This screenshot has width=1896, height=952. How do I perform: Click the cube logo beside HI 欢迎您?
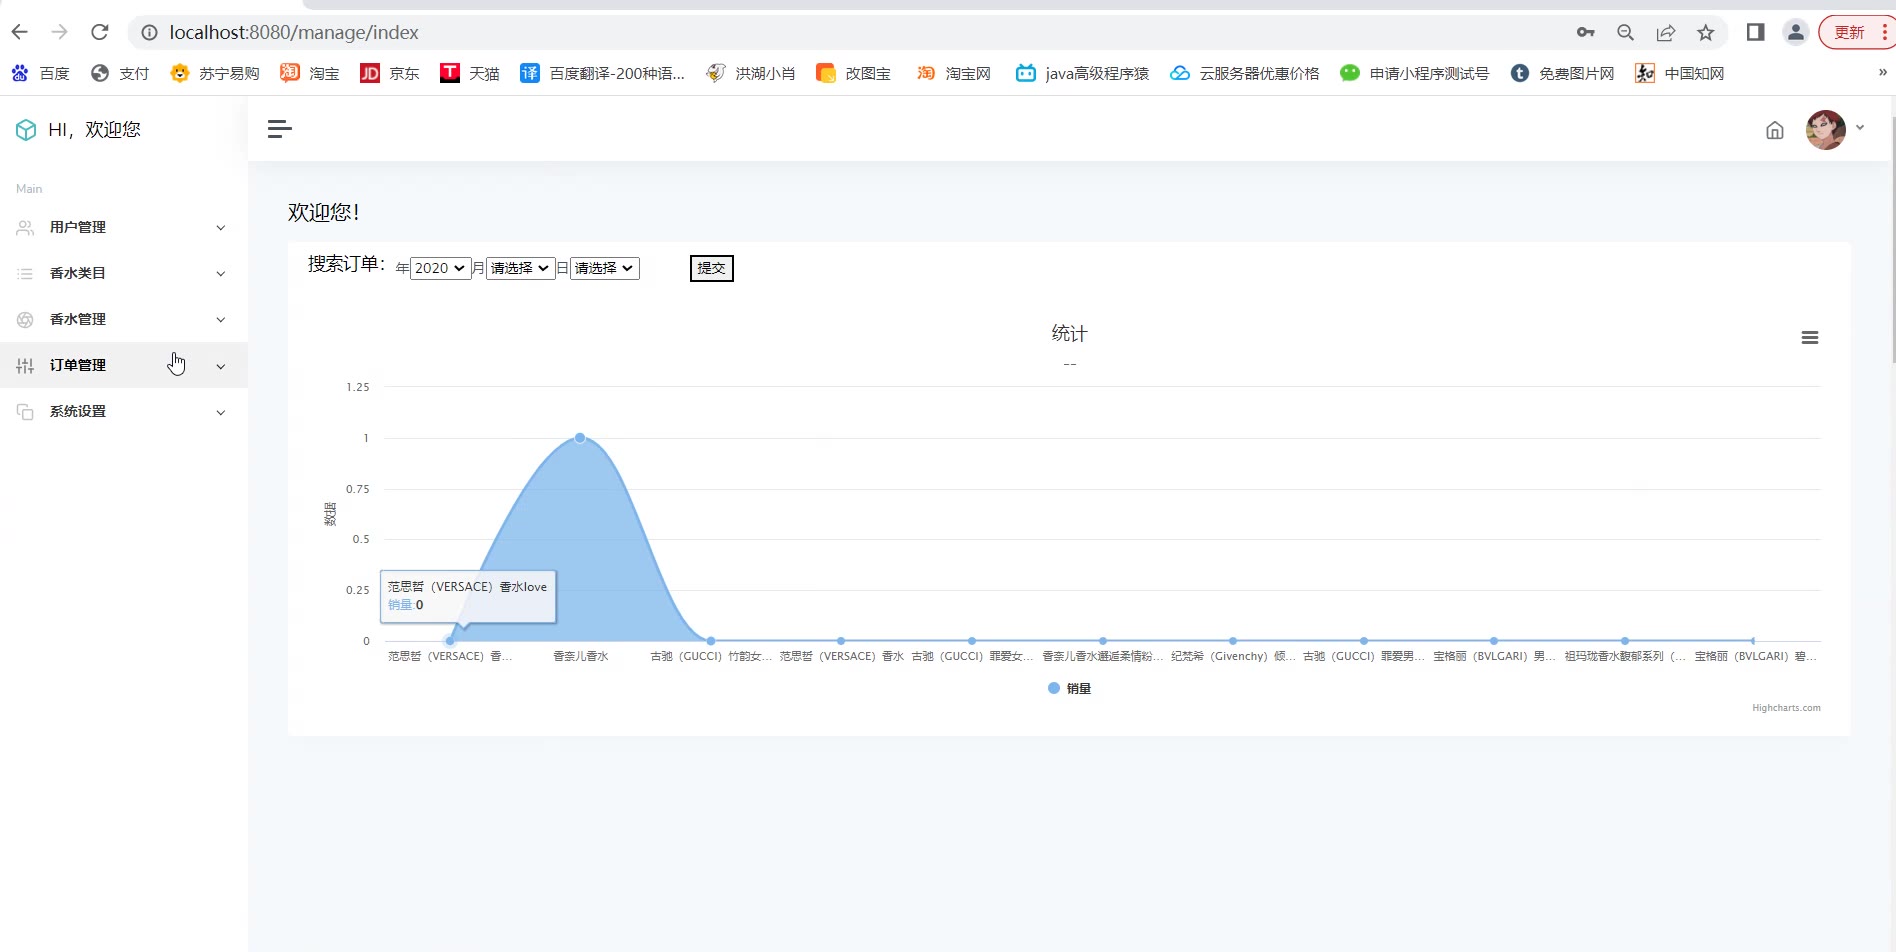point(26,130)
